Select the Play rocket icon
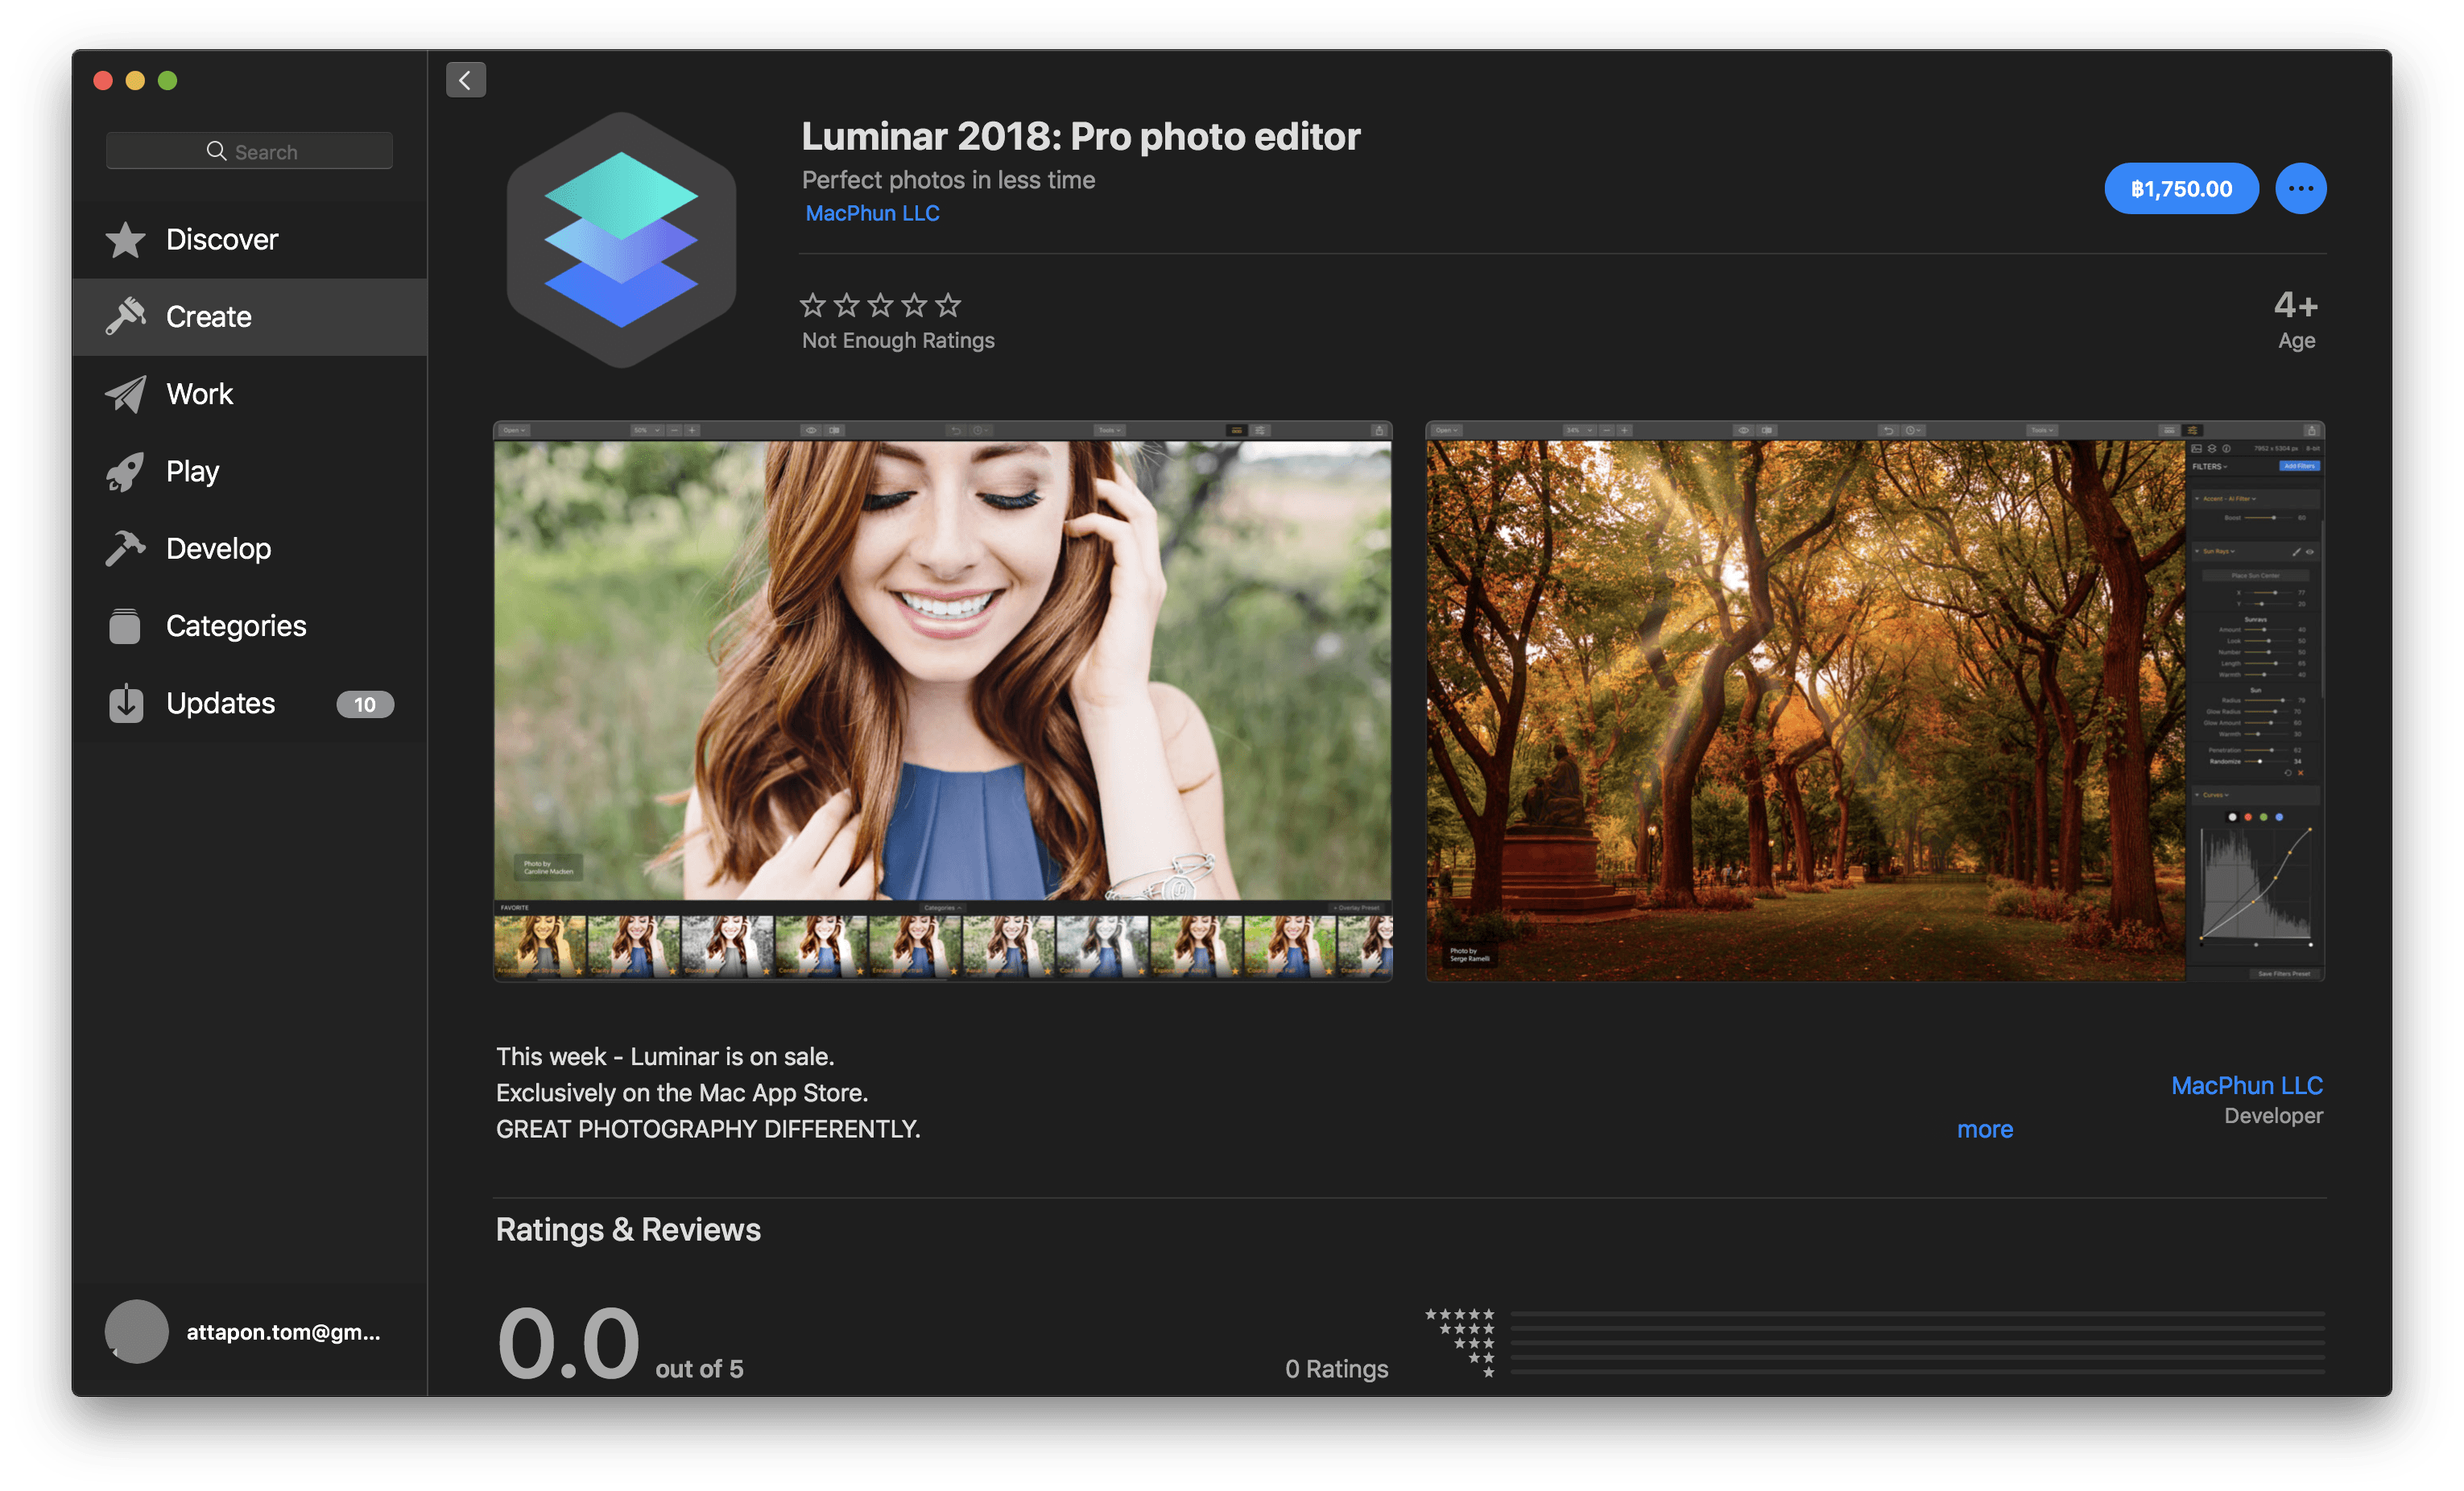Viewport: 2464px width, 1491px height. [x=125, y=471]
